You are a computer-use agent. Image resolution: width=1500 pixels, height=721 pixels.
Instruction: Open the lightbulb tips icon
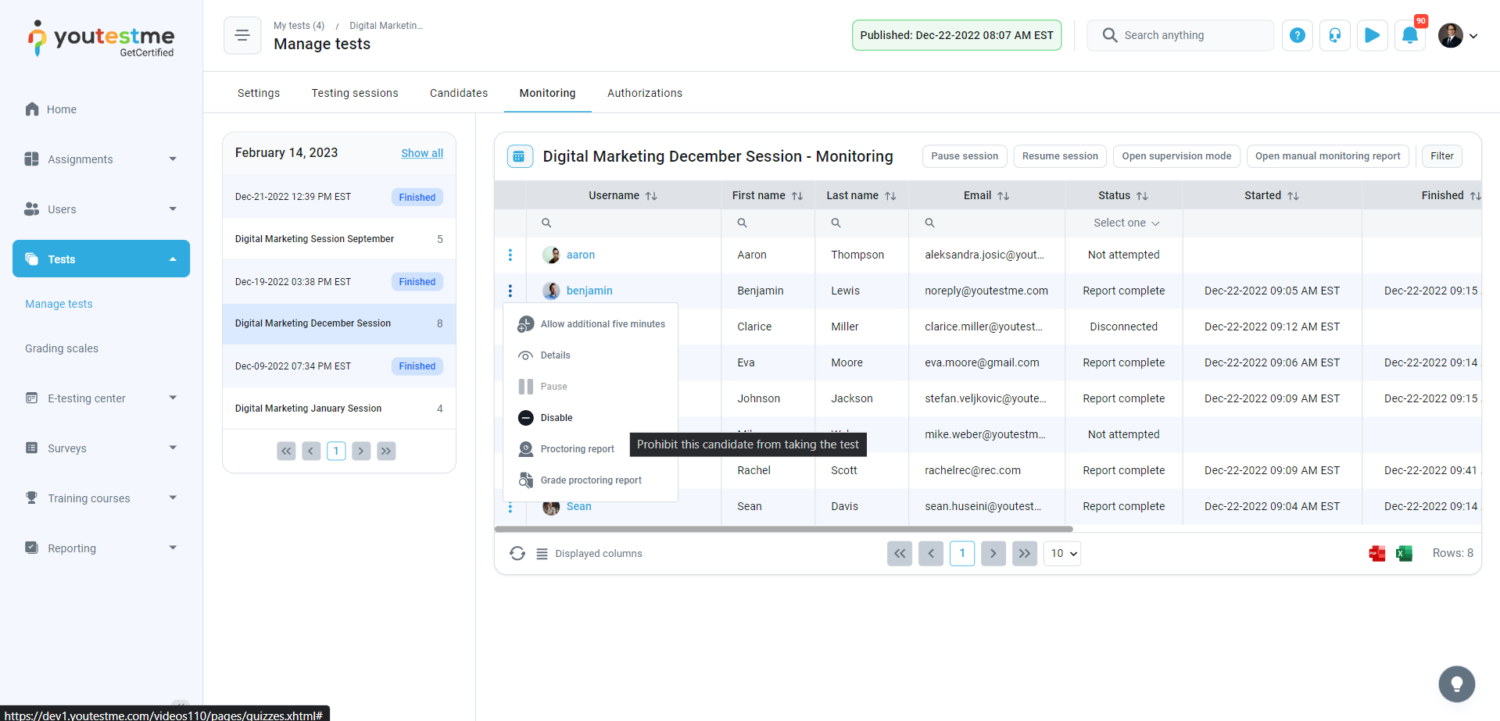pos(1456,684)
